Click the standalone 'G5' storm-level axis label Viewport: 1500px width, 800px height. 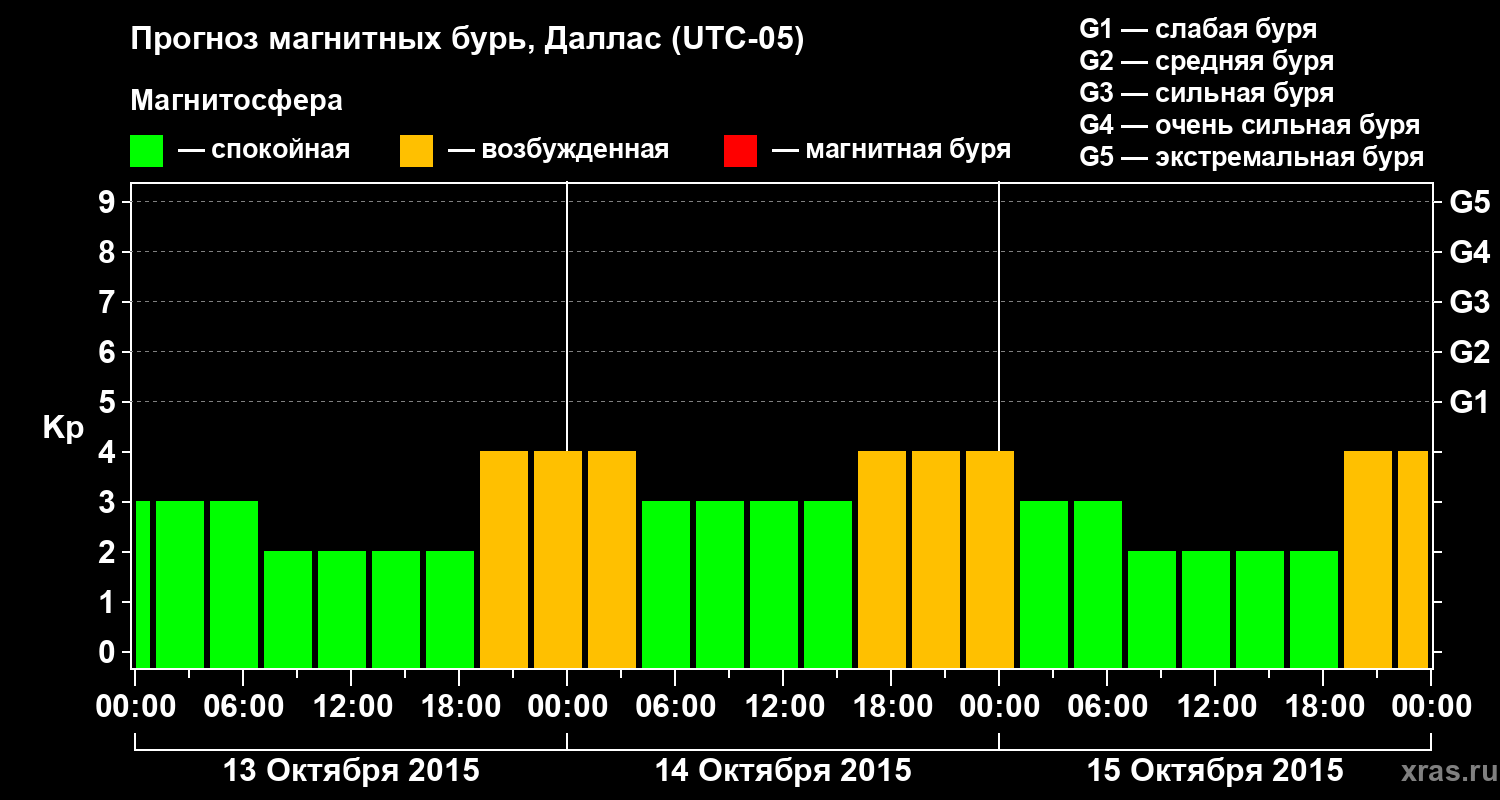1469,202
